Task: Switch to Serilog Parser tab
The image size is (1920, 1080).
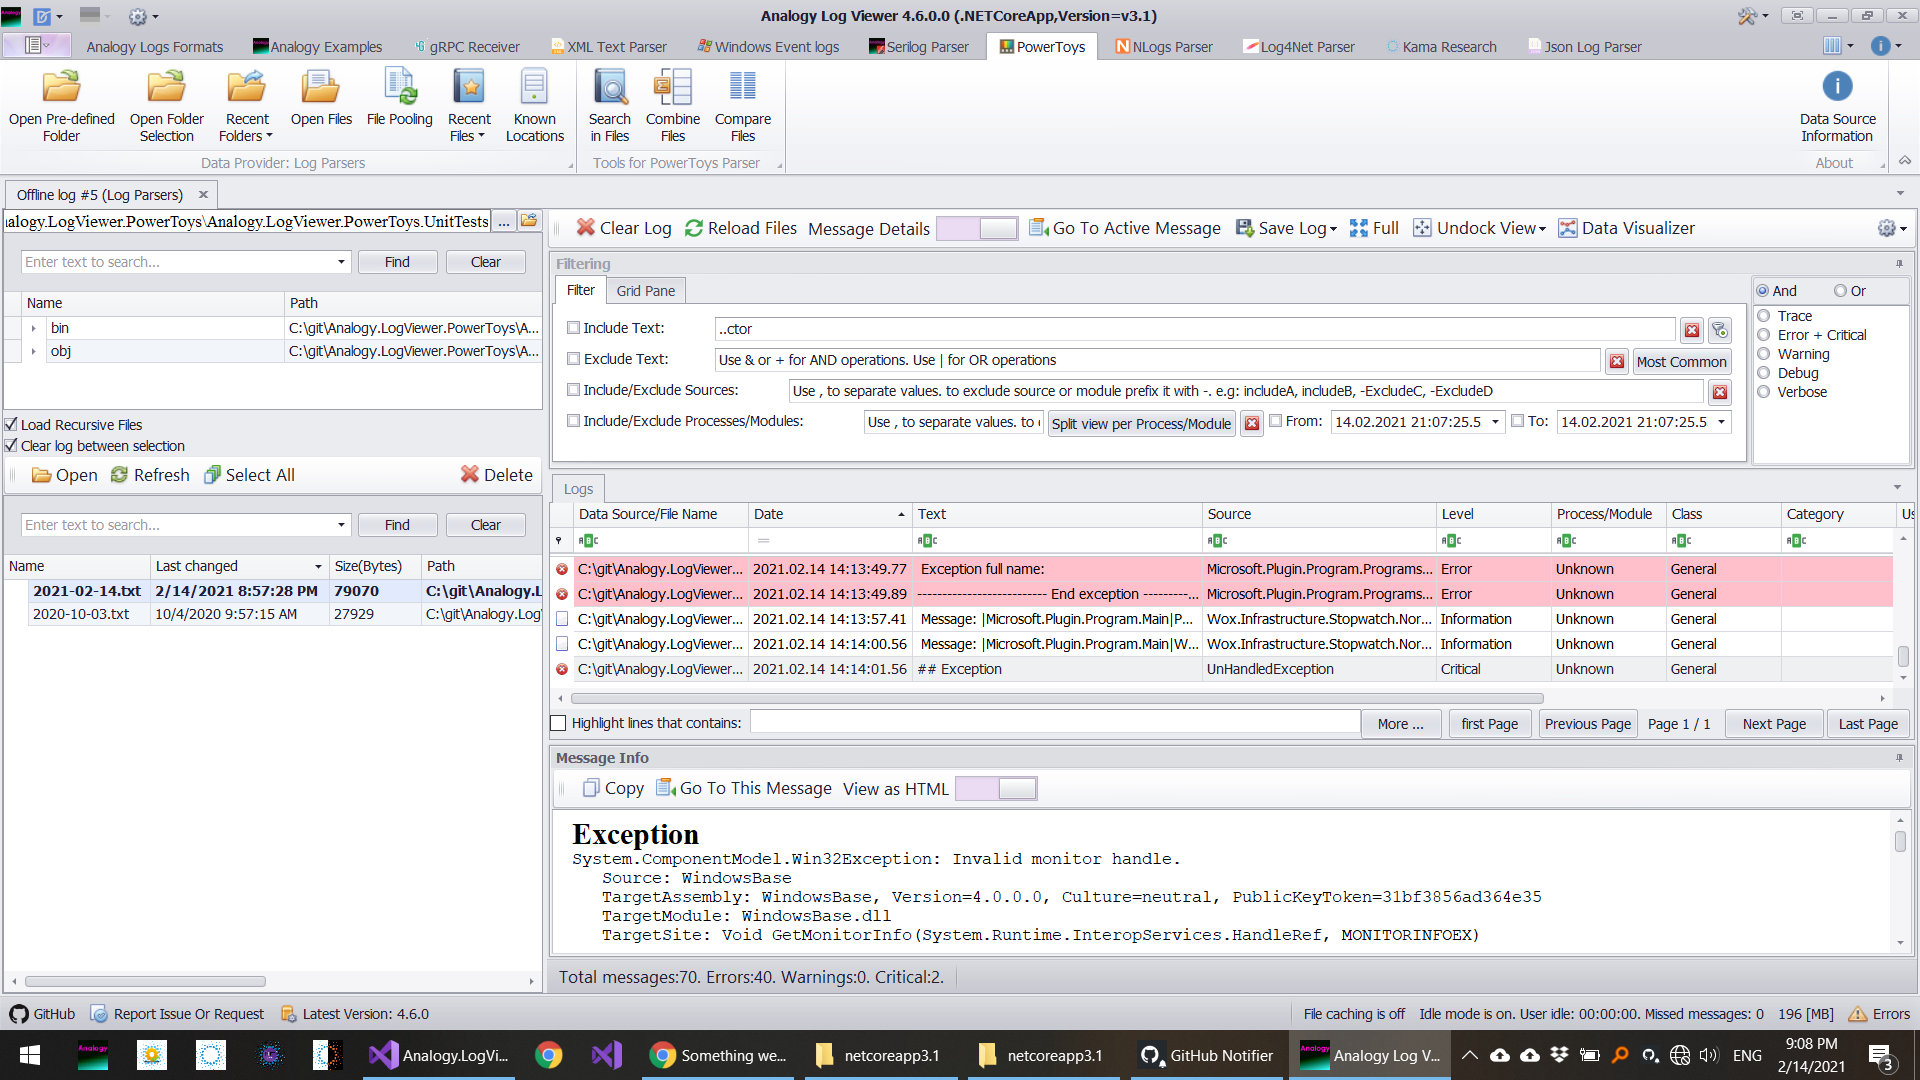Action: tap(918, 47)
